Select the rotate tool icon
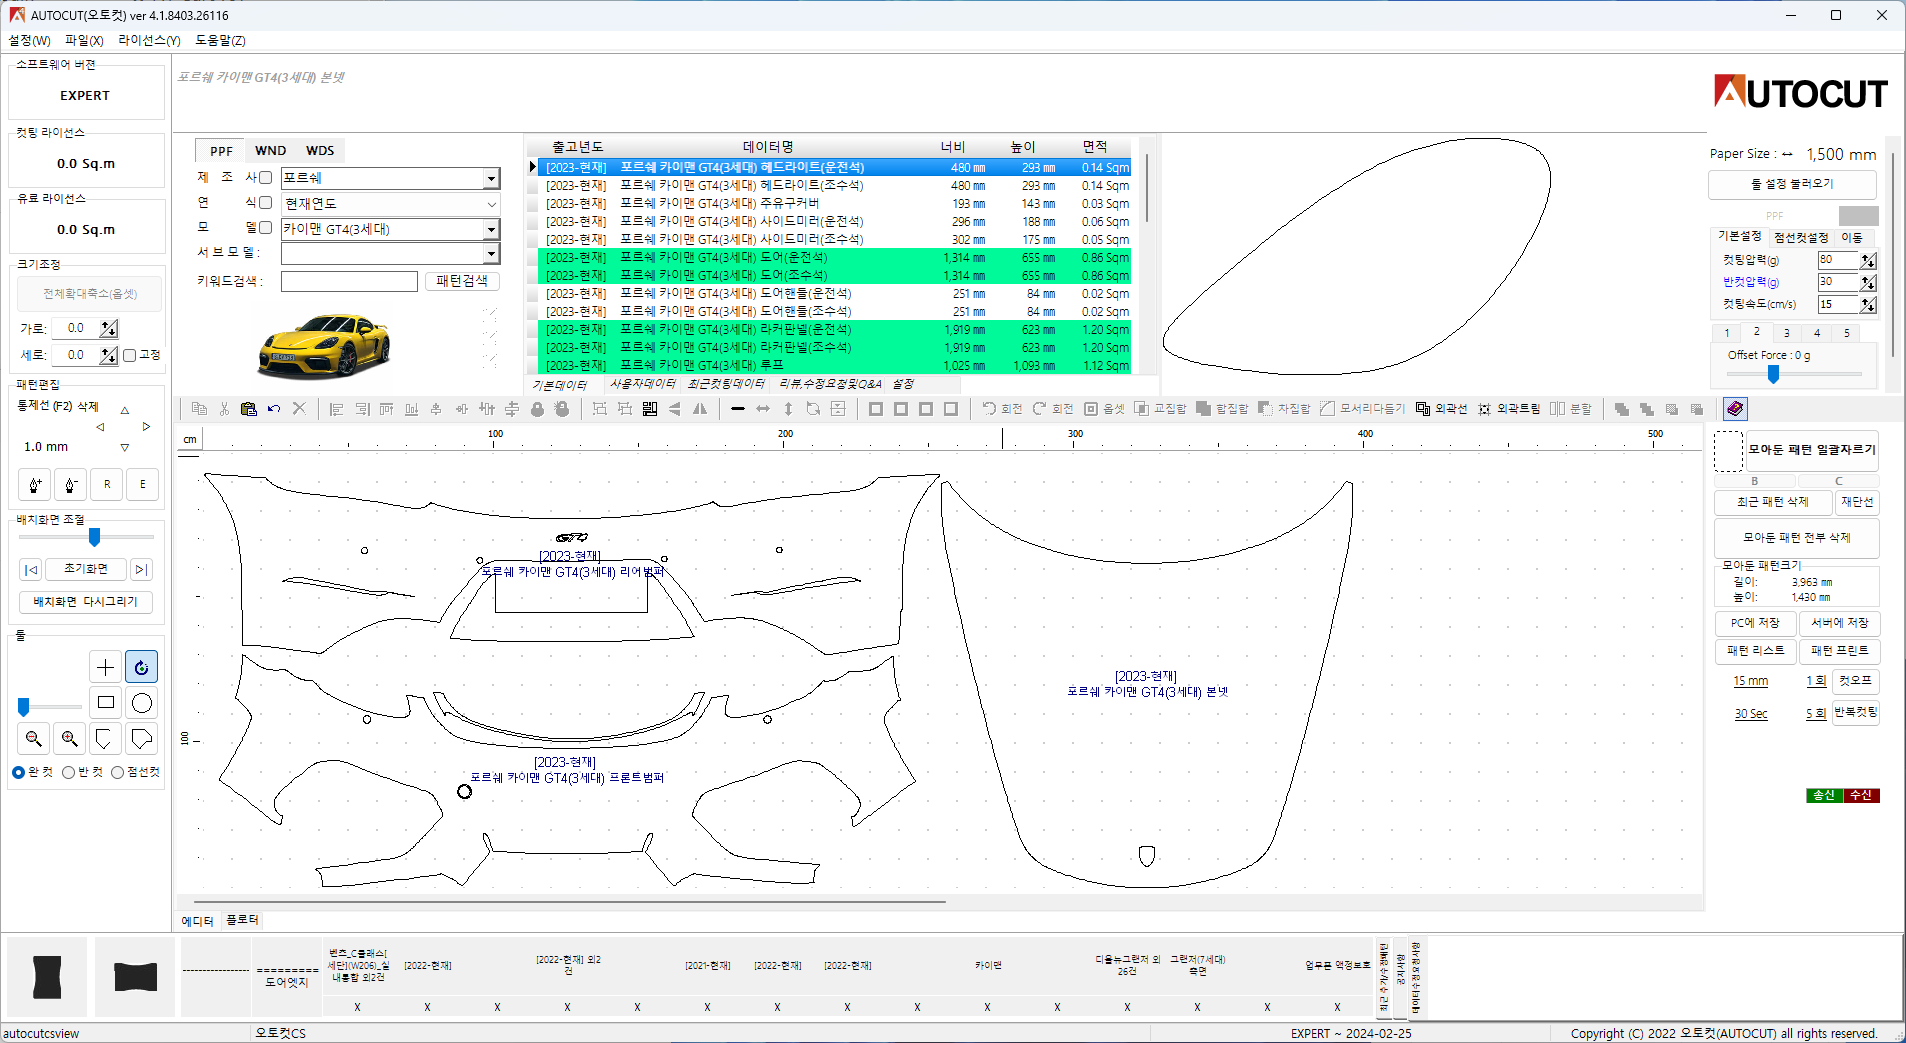The image size is (1906, 1043). pos(141,667)
